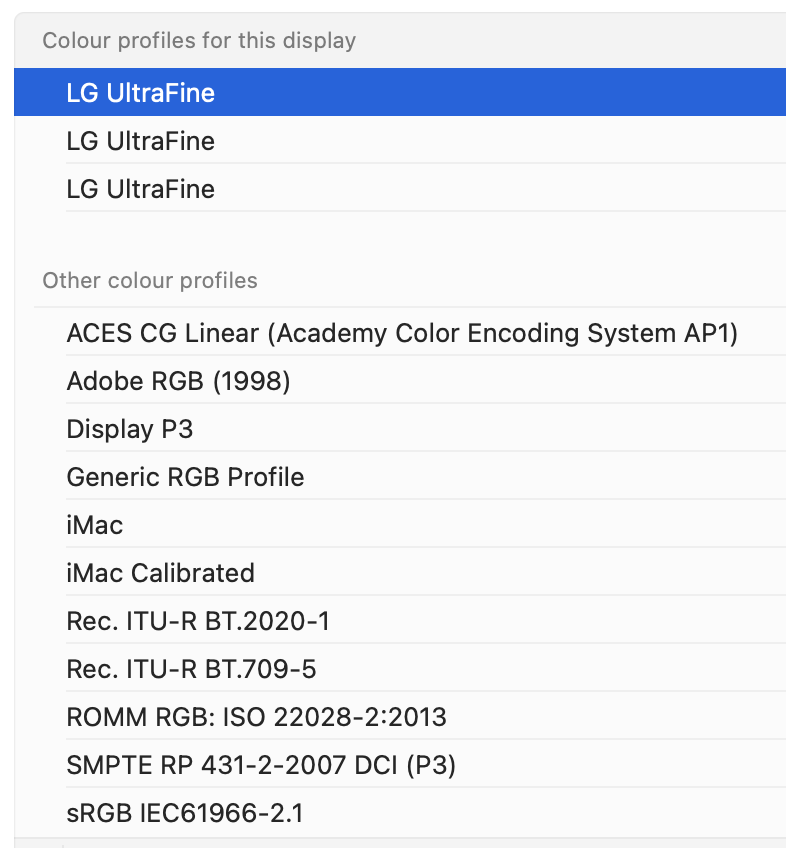Choose the Academy Color Encoding System AP1 entry
The width and height of the screenshot is (786, 848).
coord(402,333)
